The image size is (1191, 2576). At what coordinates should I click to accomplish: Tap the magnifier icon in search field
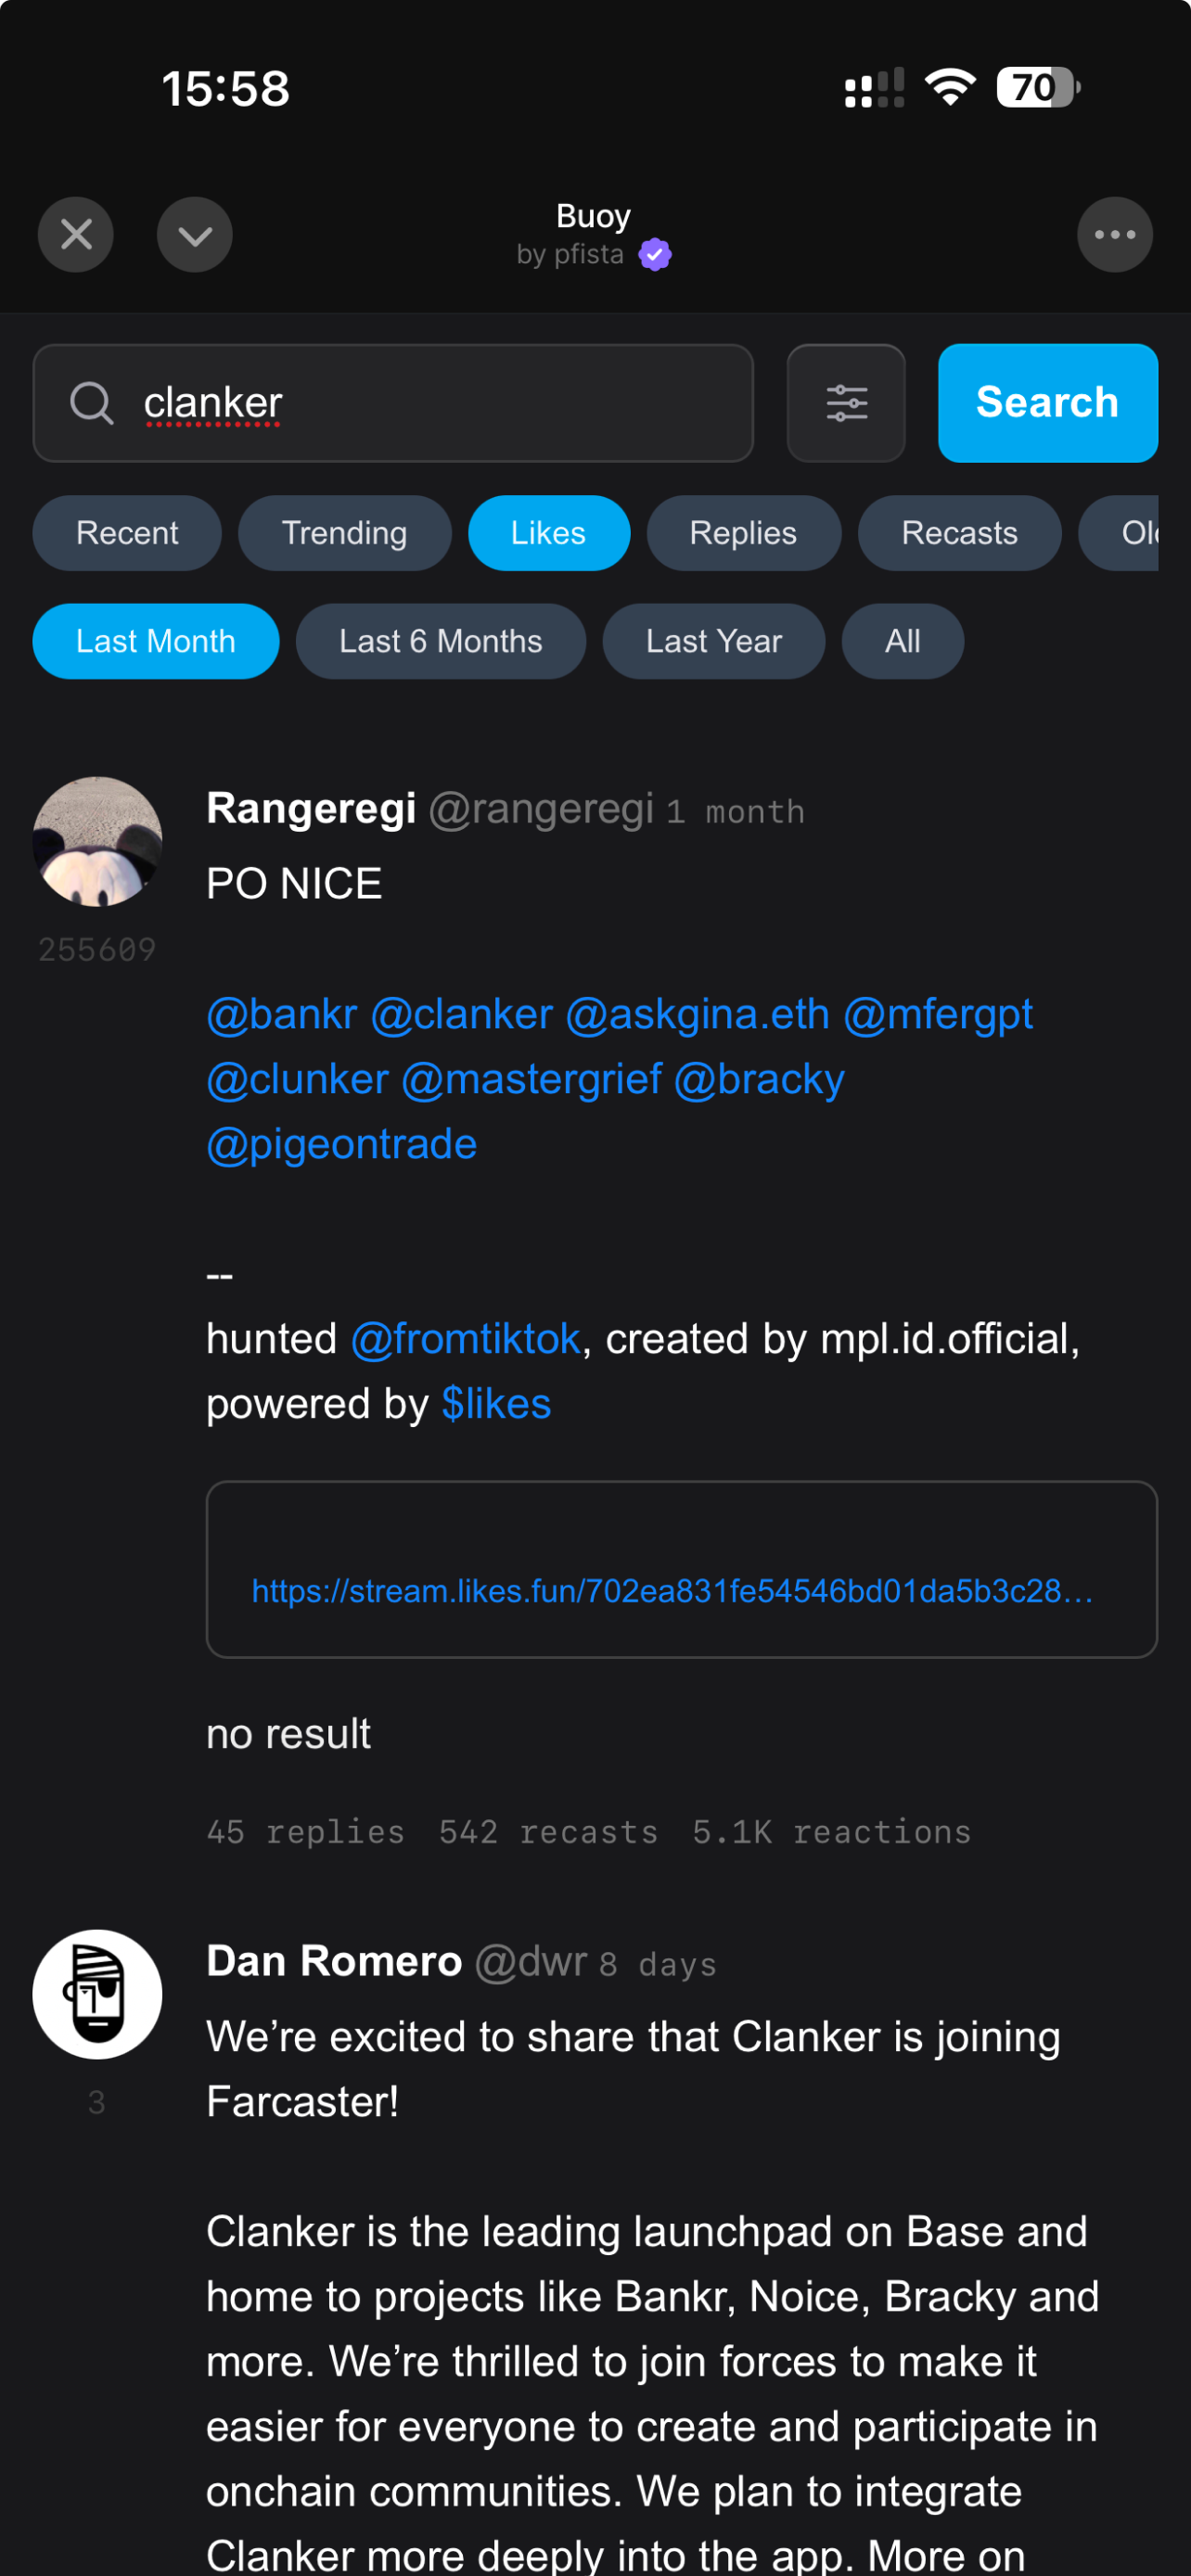tap(91, 403)
